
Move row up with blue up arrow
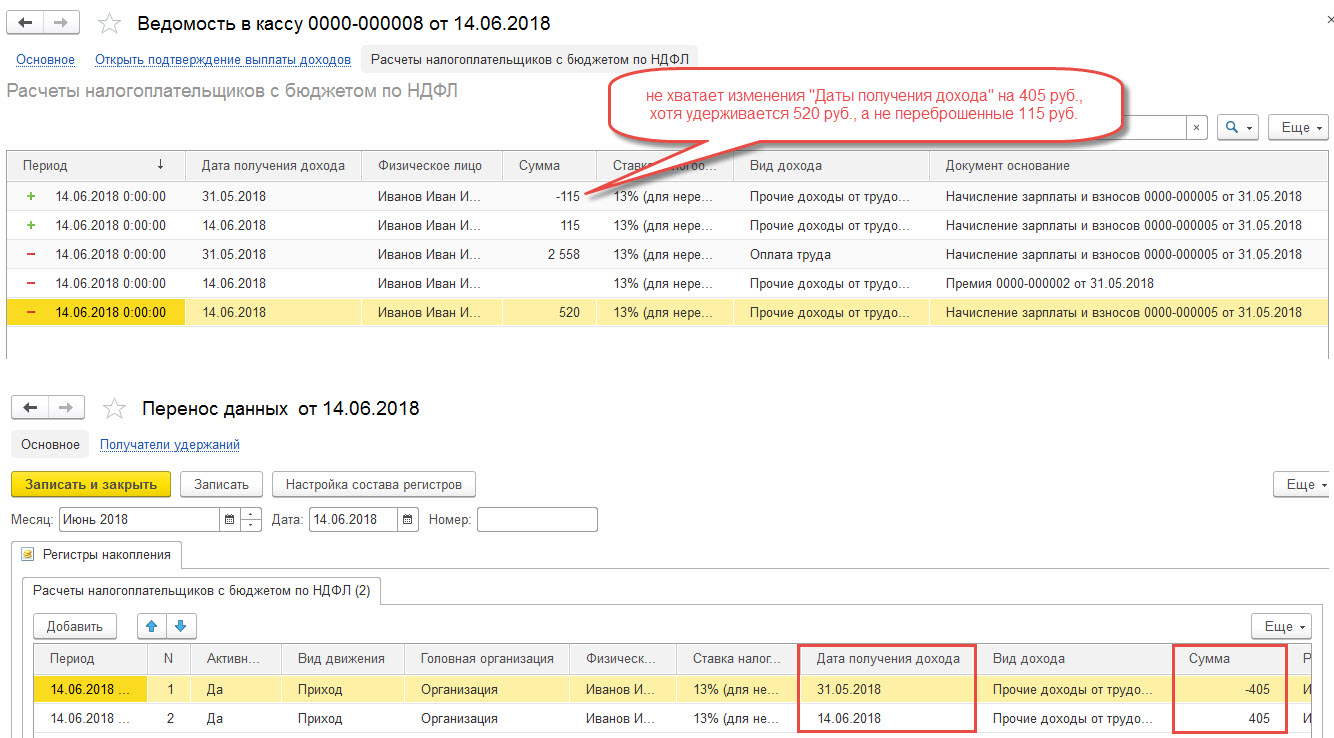point(151,626)
